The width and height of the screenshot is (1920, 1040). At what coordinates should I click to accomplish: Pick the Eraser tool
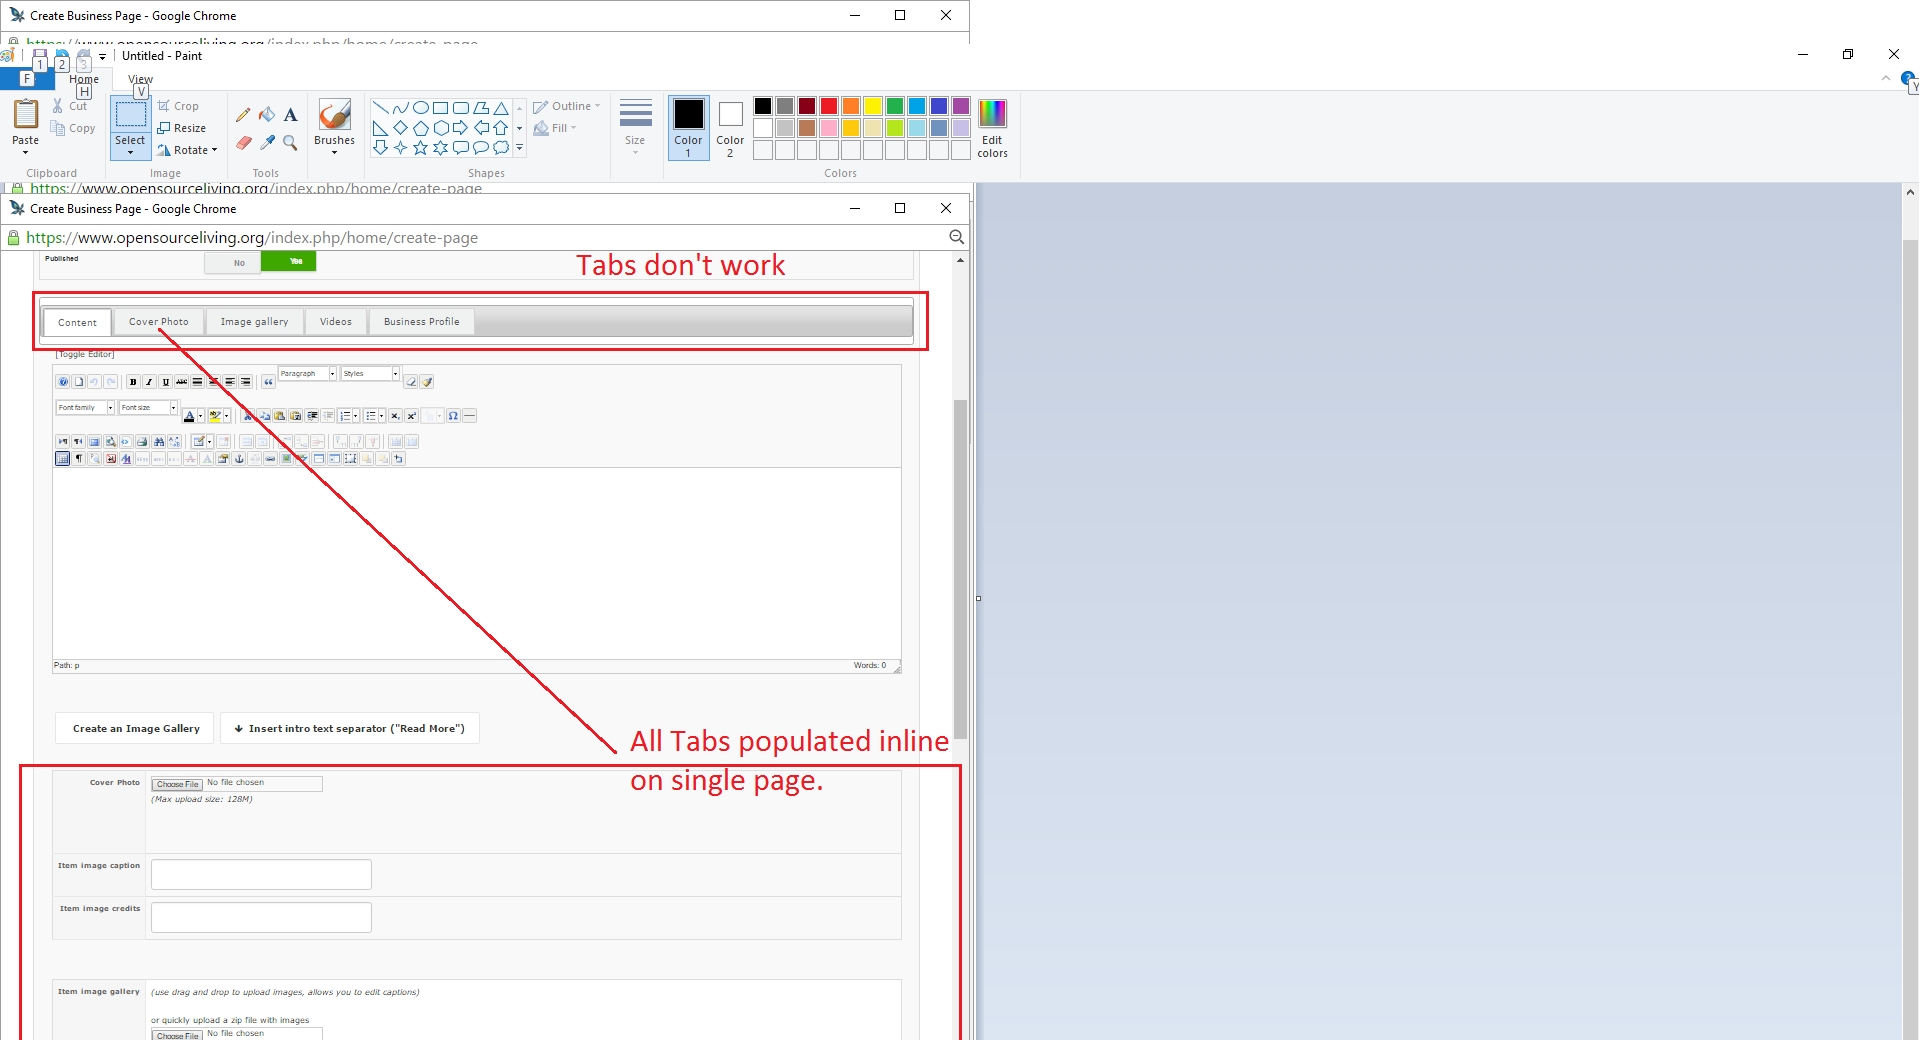243,143
